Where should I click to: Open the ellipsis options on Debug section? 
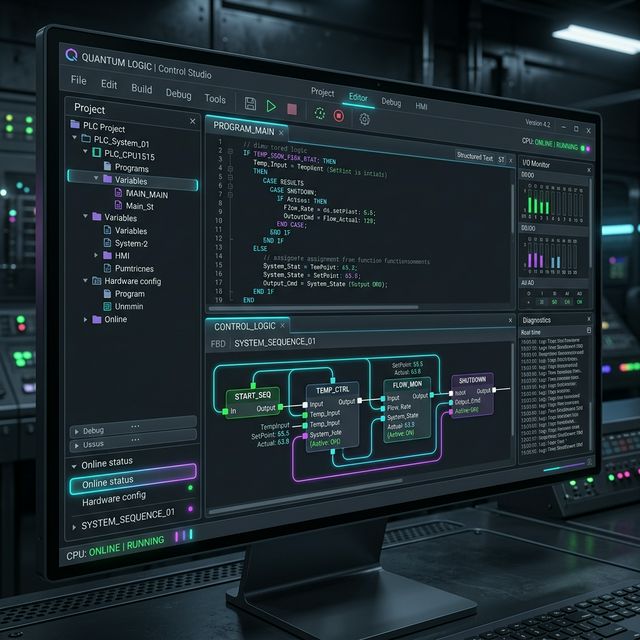point(136,426)
